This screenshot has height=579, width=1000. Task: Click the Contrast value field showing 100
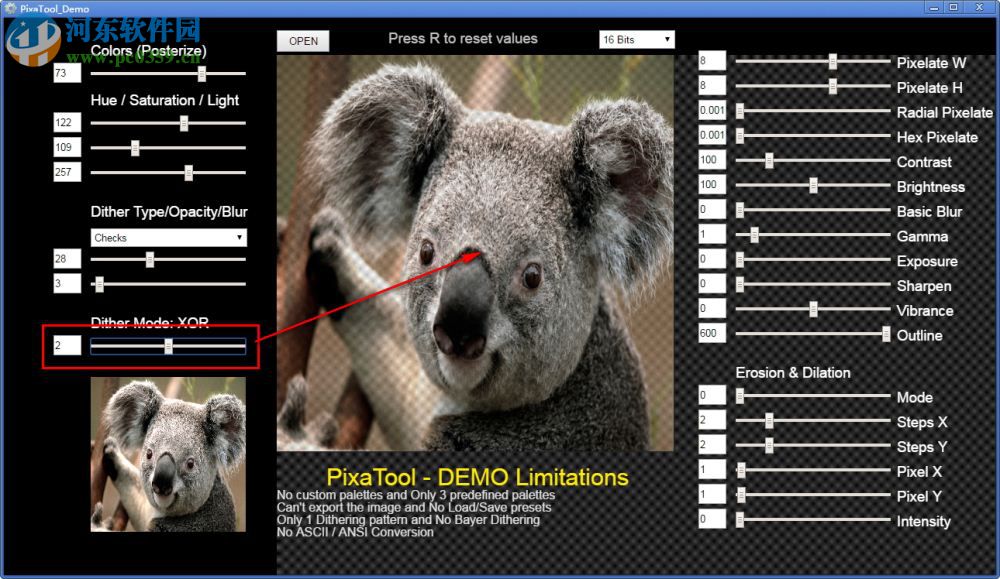pos(711,160)
